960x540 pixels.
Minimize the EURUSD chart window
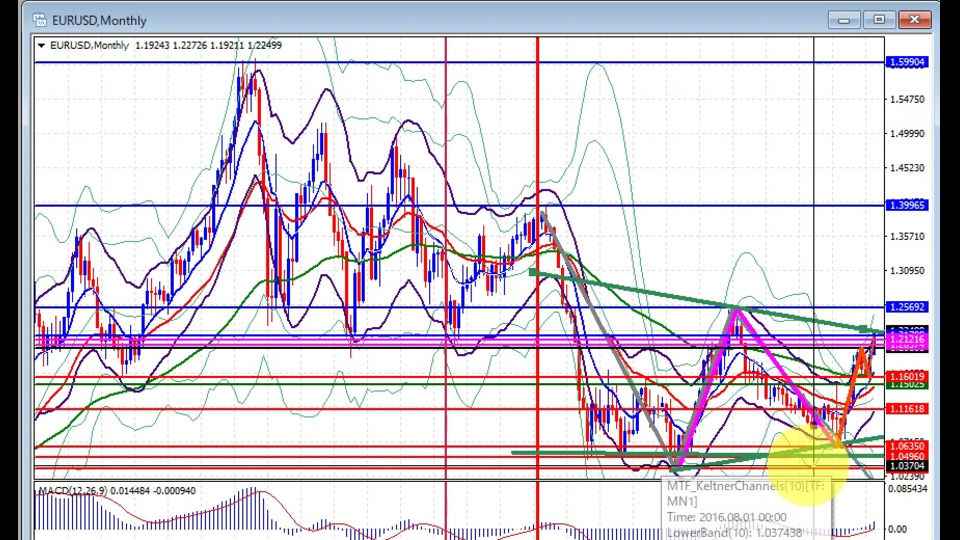(x=844, y=19)
